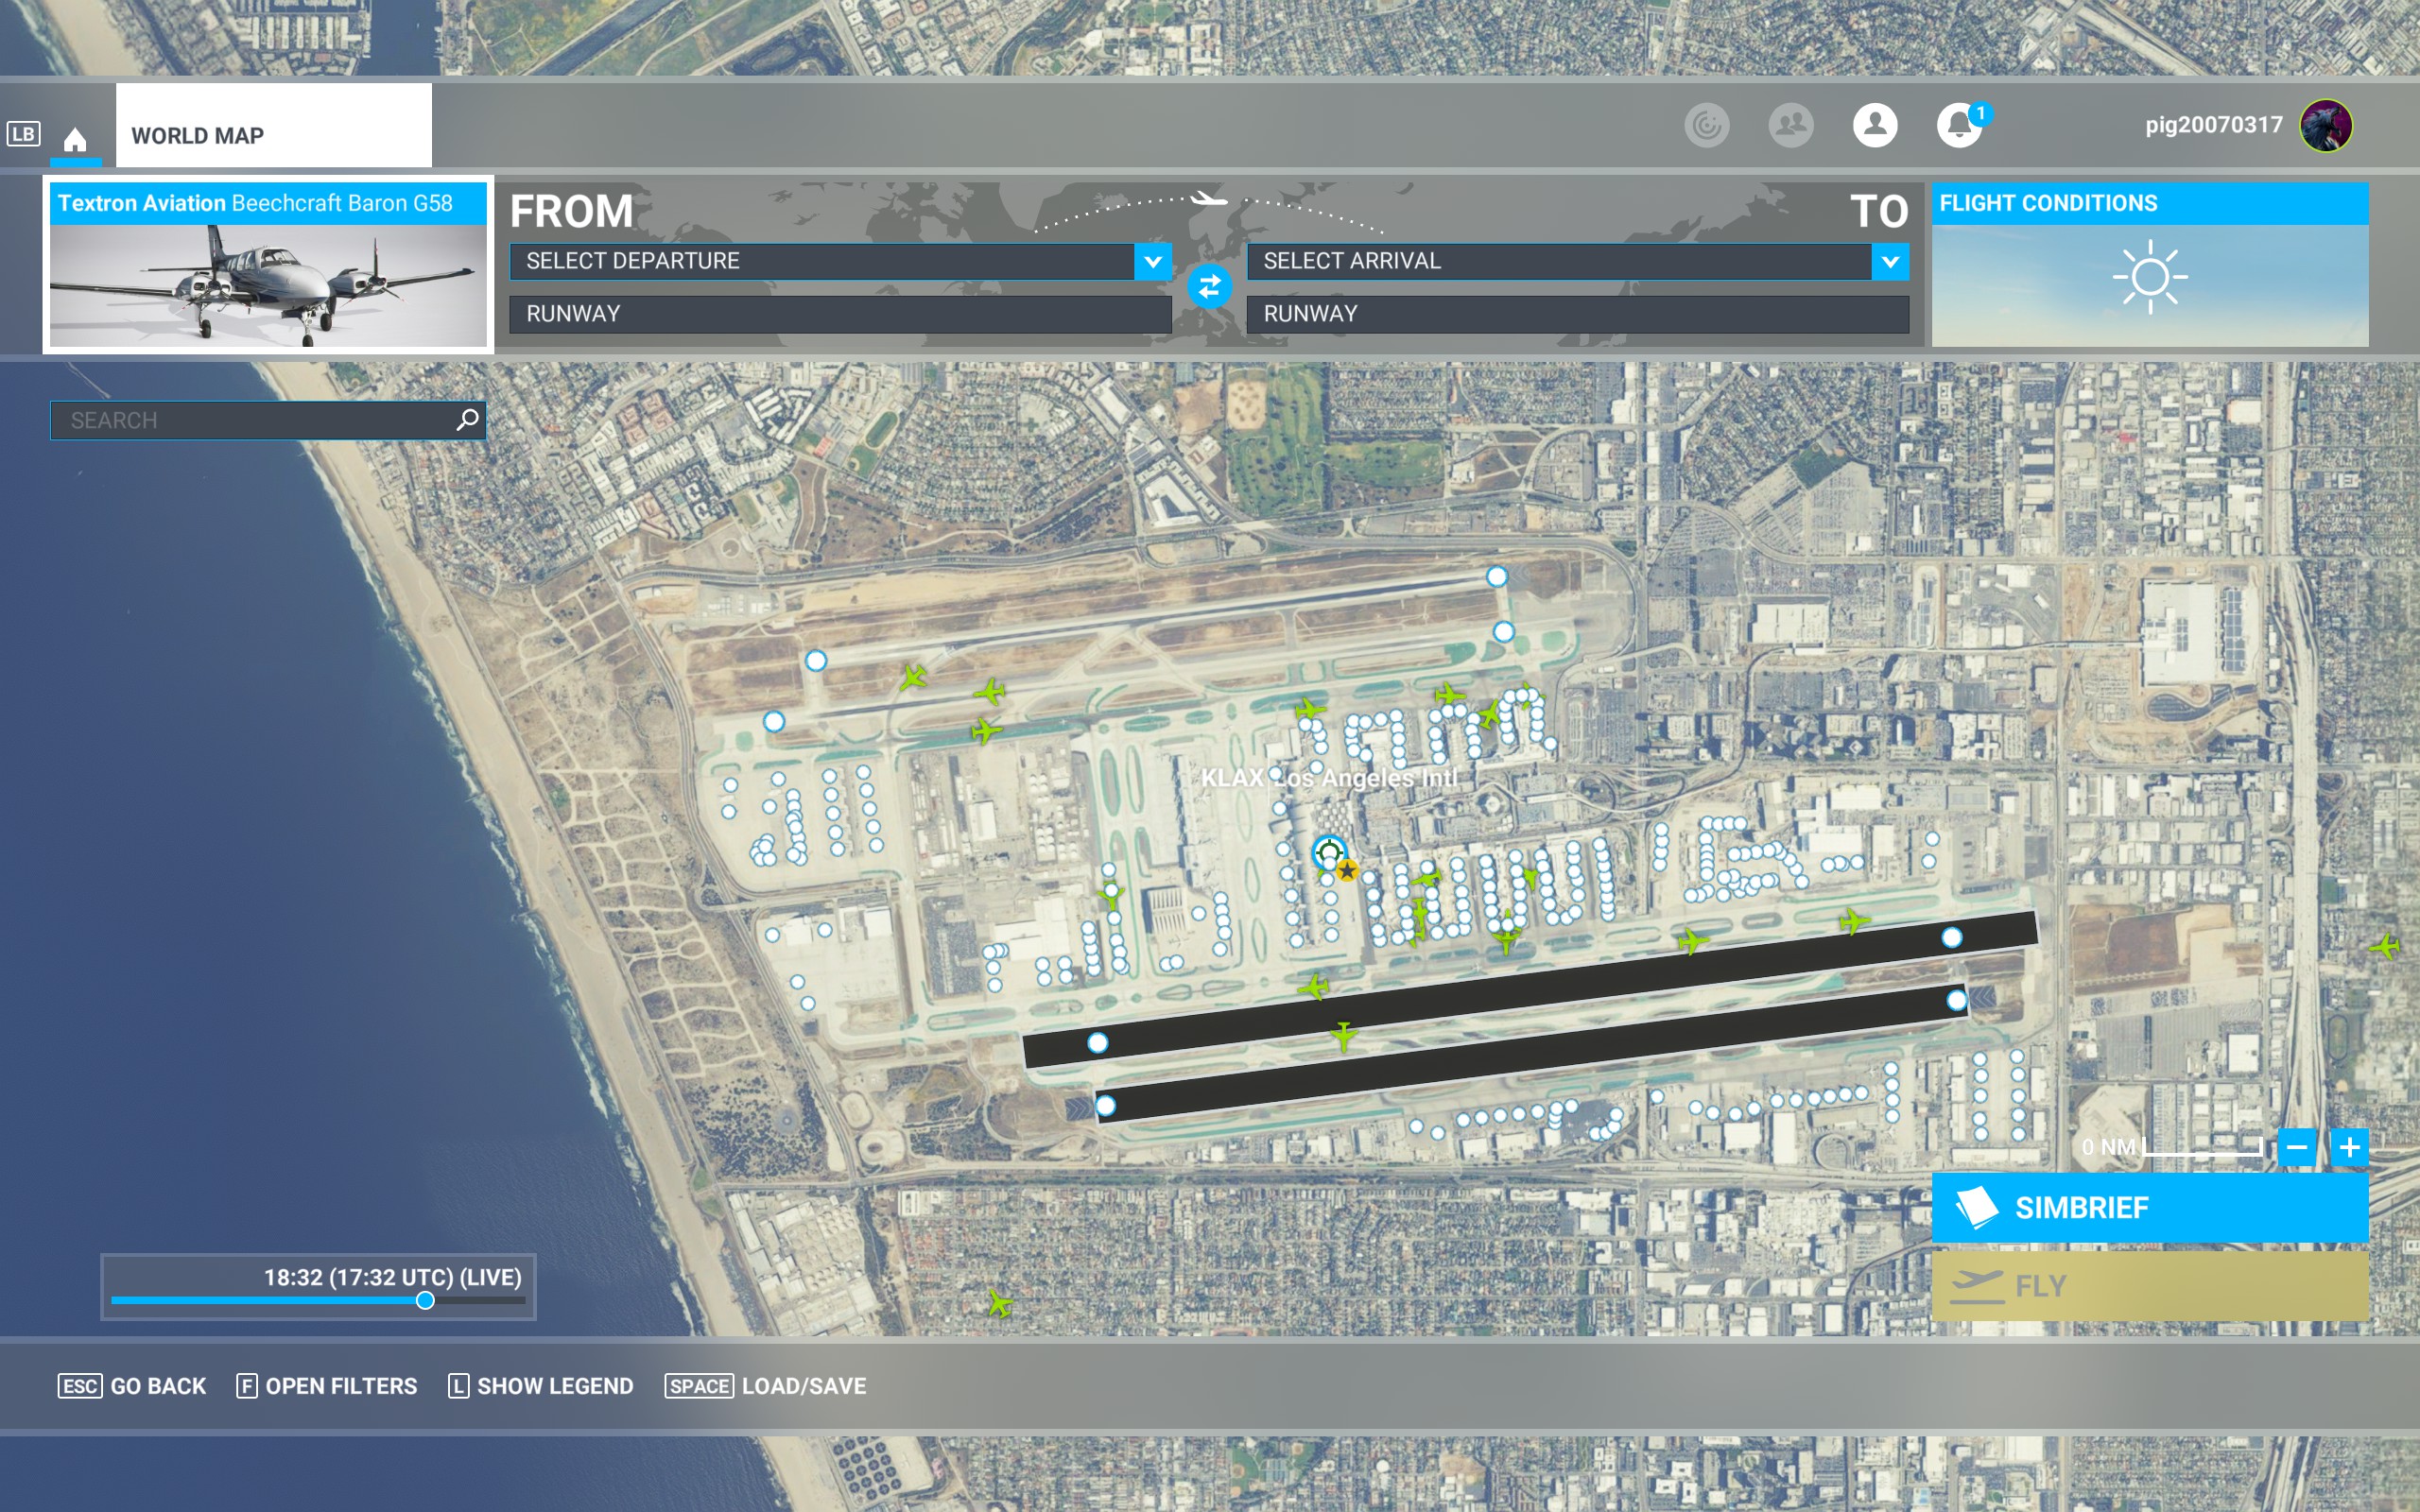
Task: Select the starred parking spot marker at KLAX
Action: 1347,870
